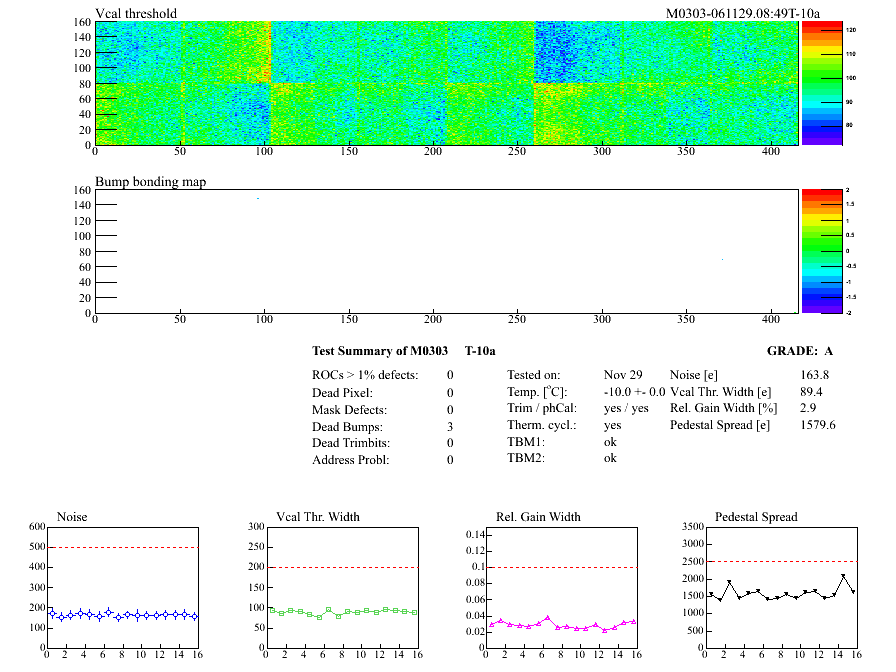Image resolution: width=896 pixels, height=672 pixels.
Task: Select the Temp value -10.0 +- 0.0
Action: 634,392
